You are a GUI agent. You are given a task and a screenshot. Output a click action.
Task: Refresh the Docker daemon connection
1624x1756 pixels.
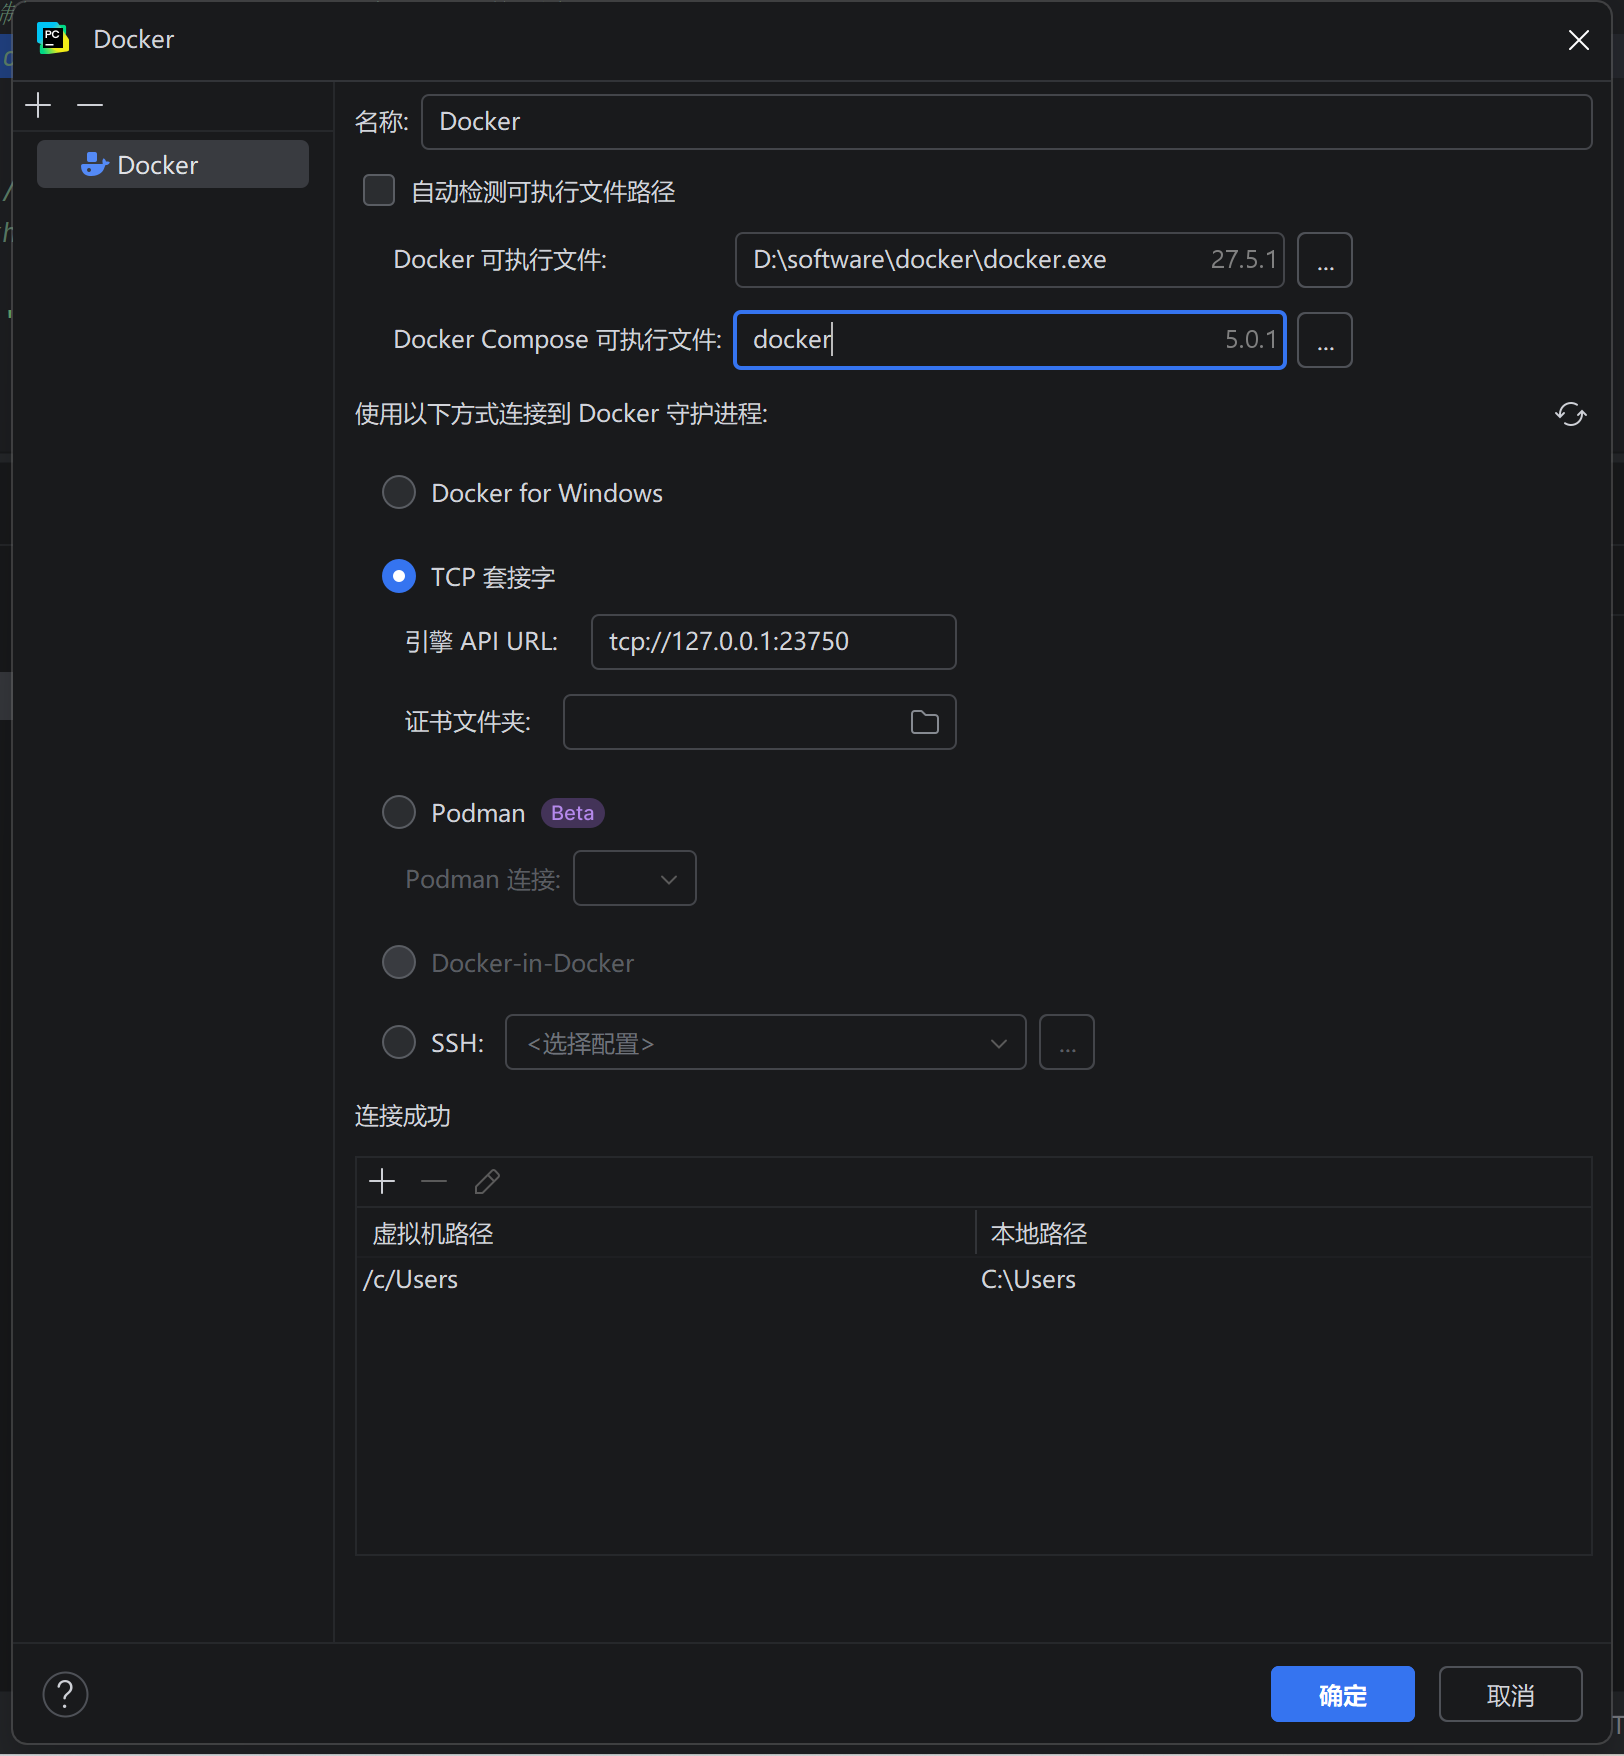point(1571,414)
